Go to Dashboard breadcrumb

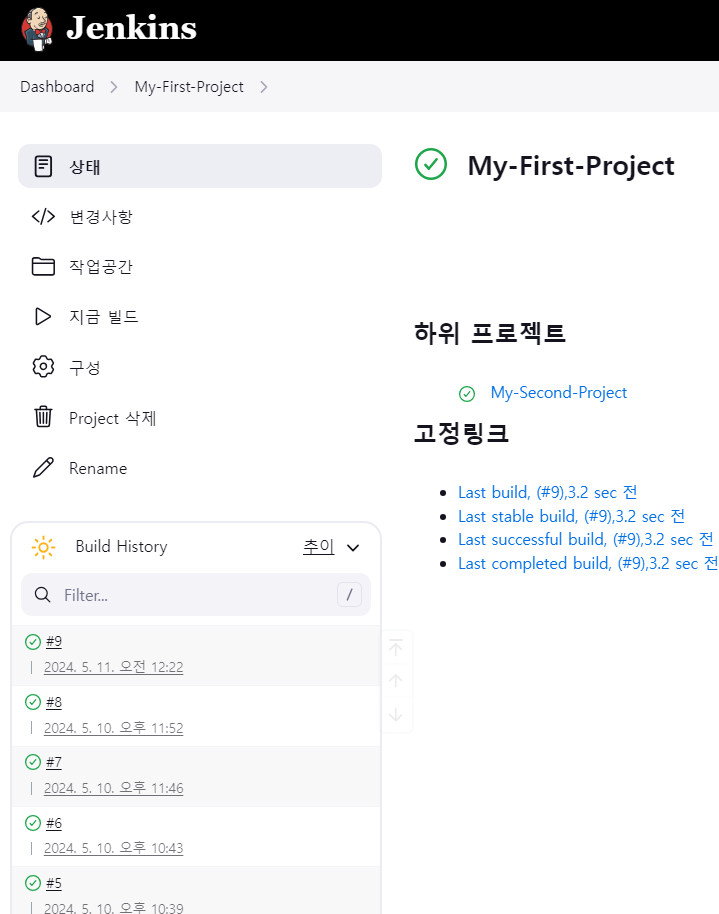[57, 87]
